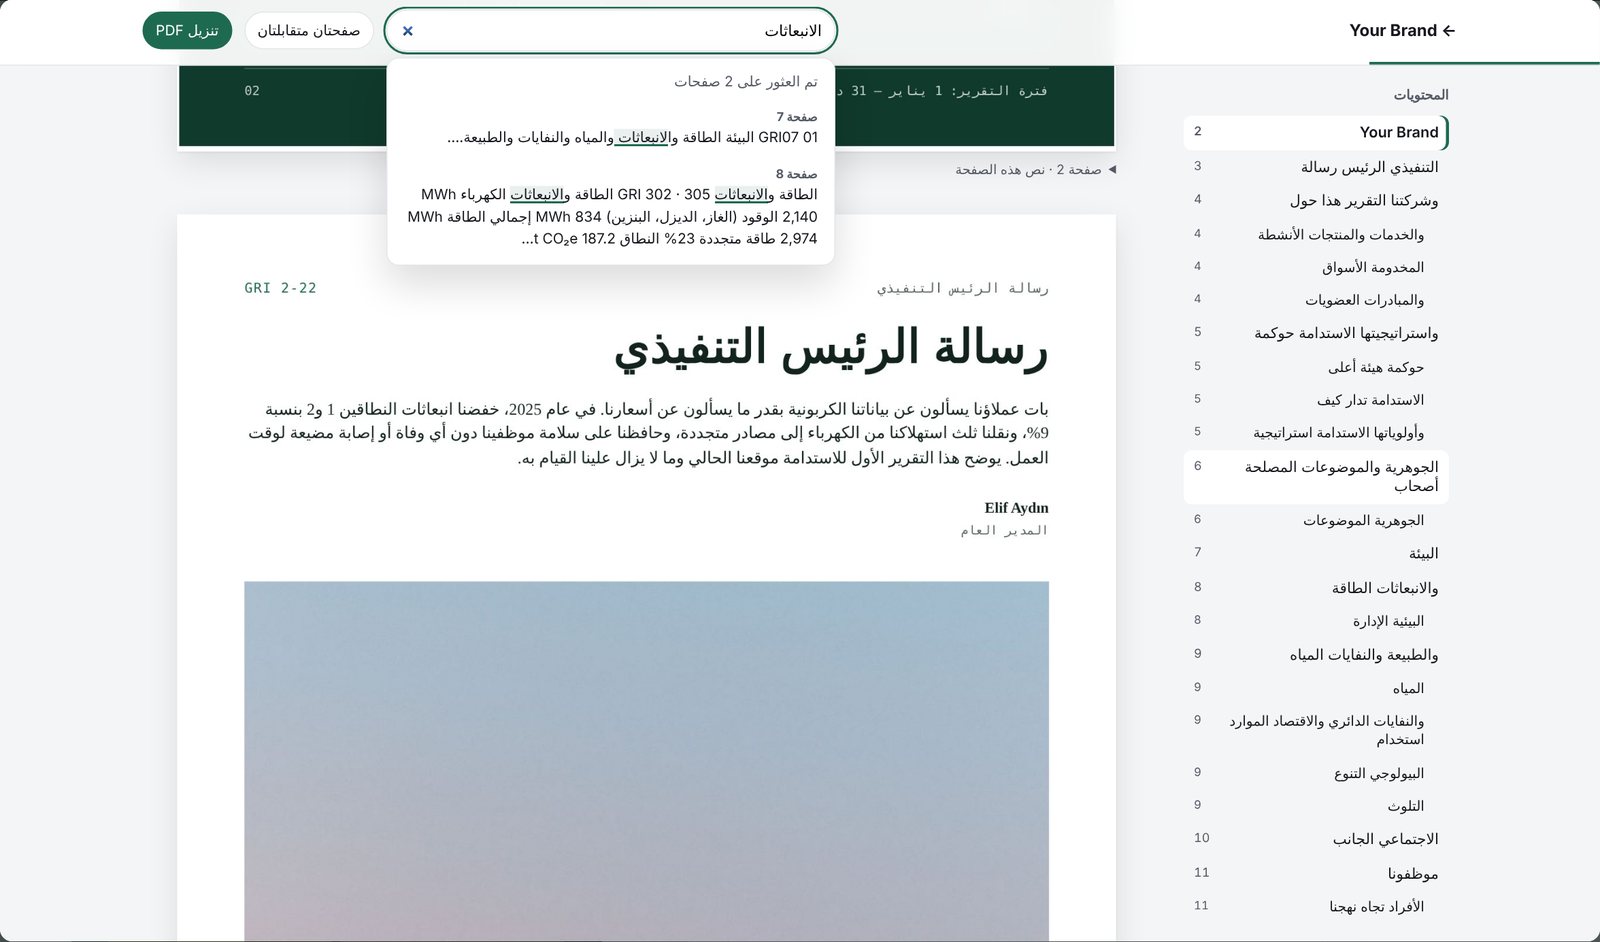Open الطاقة والانبعاثات contents entry

(x=1315, y=588)
